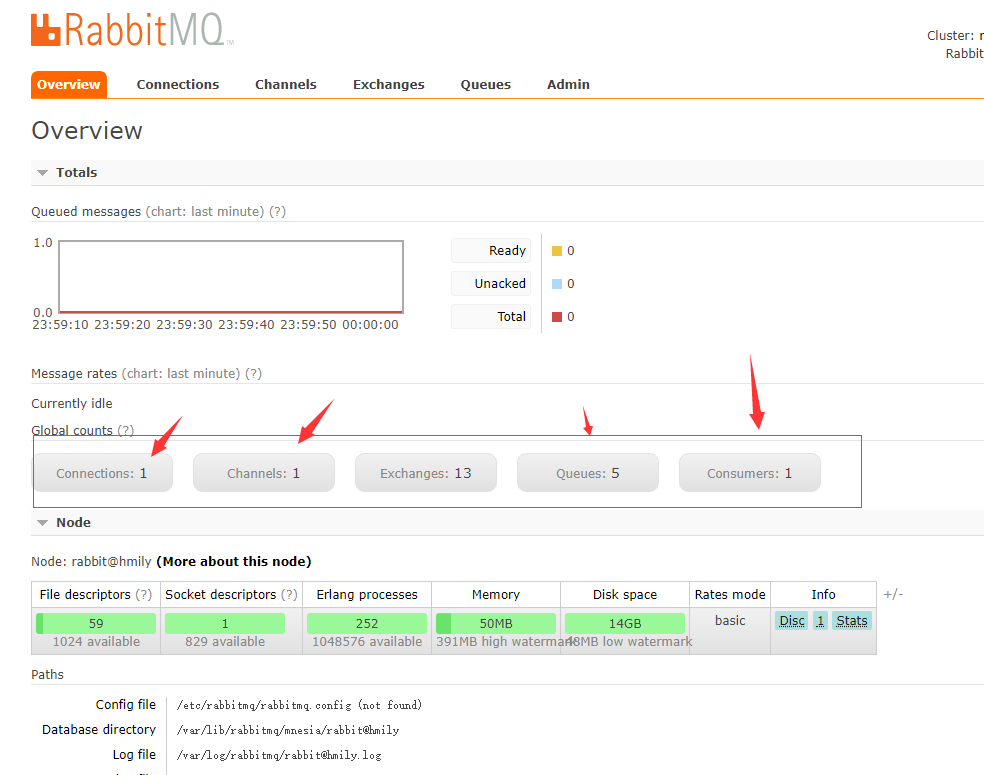The width and height of the screenshot is (984, 775).
Task: Click the 1 info tag
Action: coord(820,621)
